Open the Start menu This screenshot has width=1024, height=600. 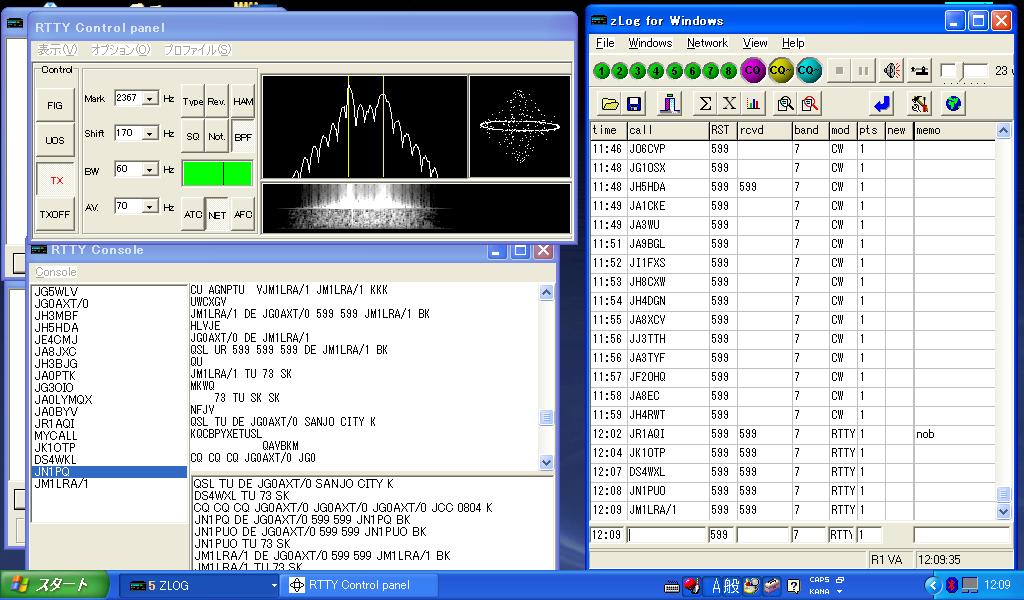click(54, 585)
